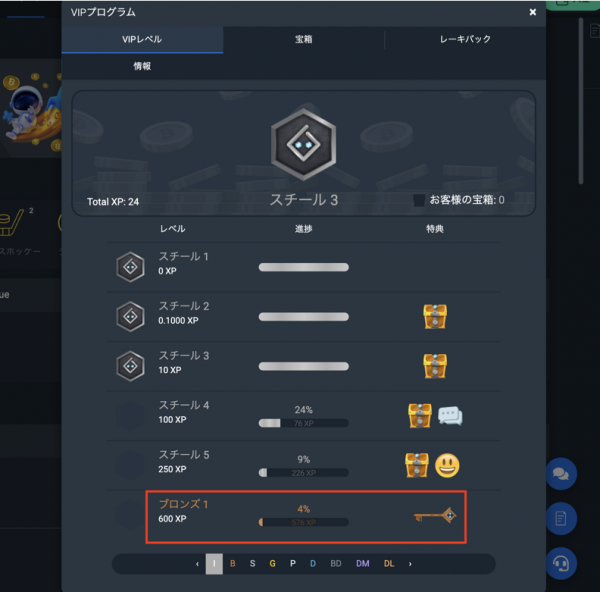This screenshot has width=600, height=592.
Task: Click the Steel 1 level badge icon
Action: pos(130,267)
